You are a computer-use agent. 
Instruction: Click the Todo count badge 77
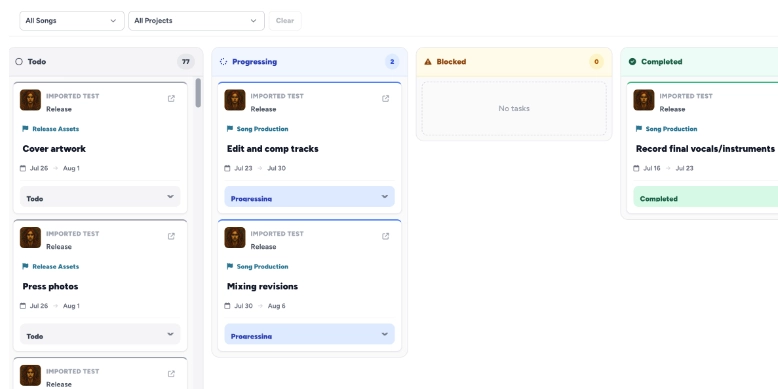[x=186, y=62]
